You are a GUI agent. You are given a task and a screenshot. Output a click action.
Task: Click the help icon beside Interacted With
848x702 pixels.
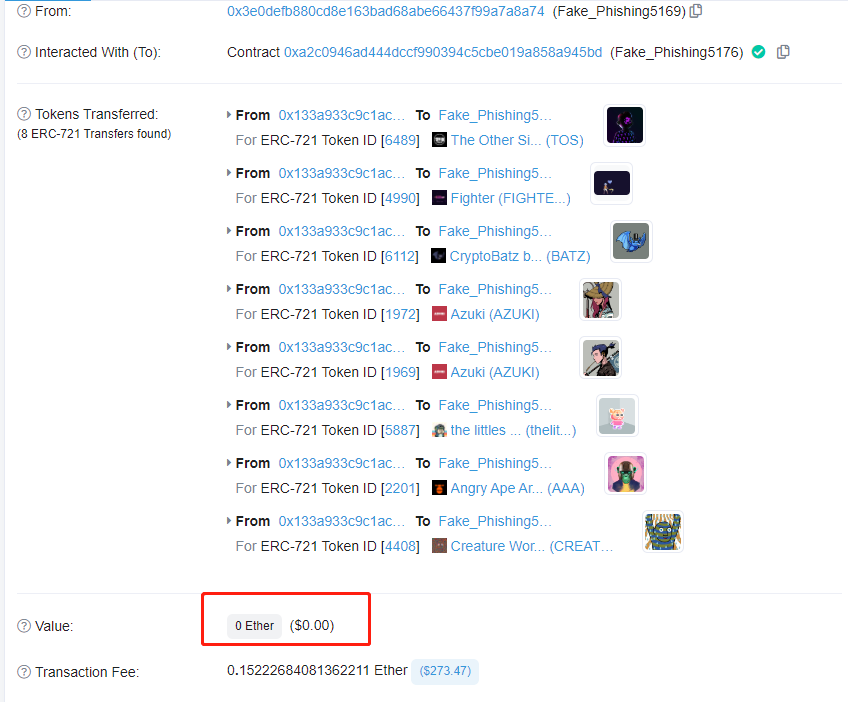(24, 52)
